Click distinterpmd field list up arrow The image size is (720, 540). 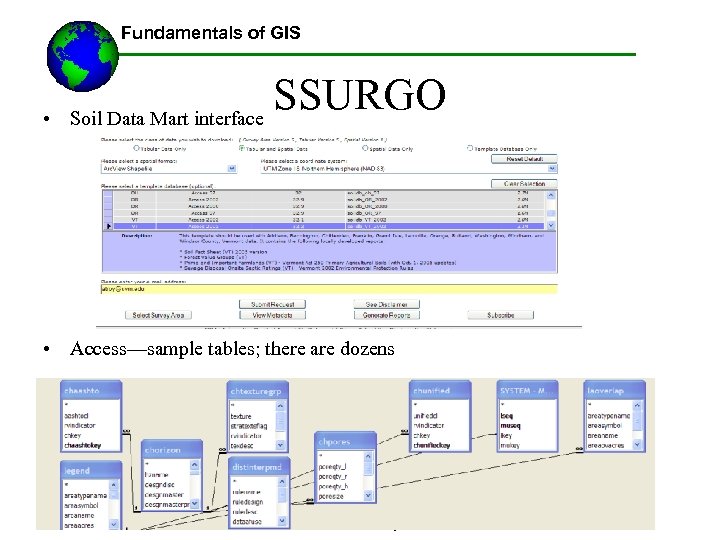pyautogui.click(x=282, y=482)
